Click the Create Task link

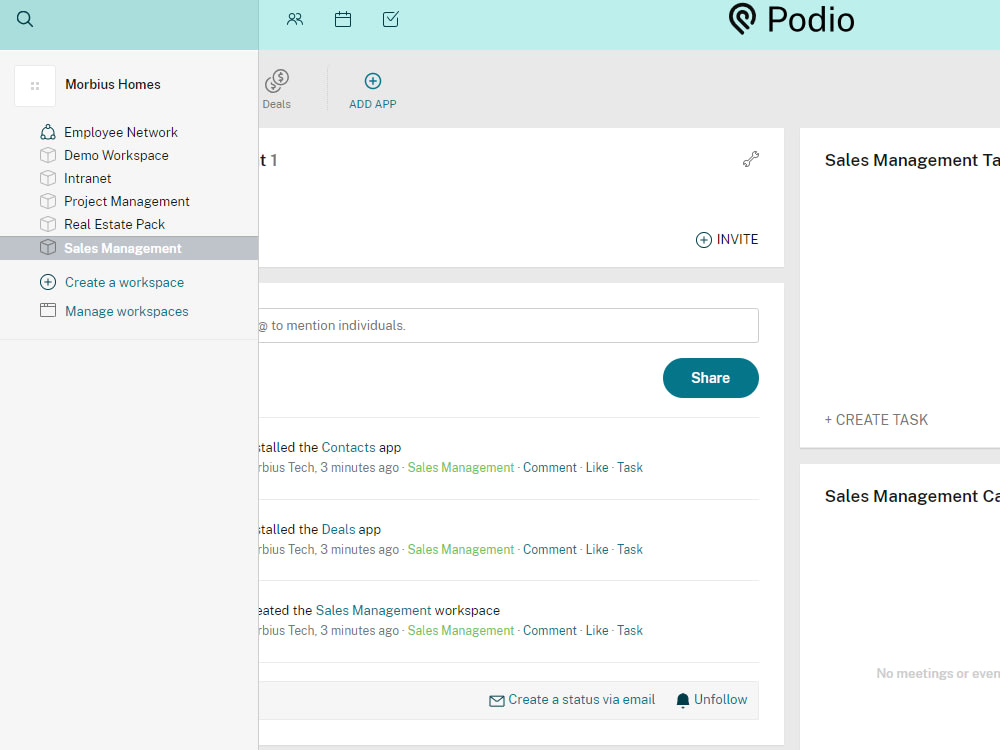point(876,419)
